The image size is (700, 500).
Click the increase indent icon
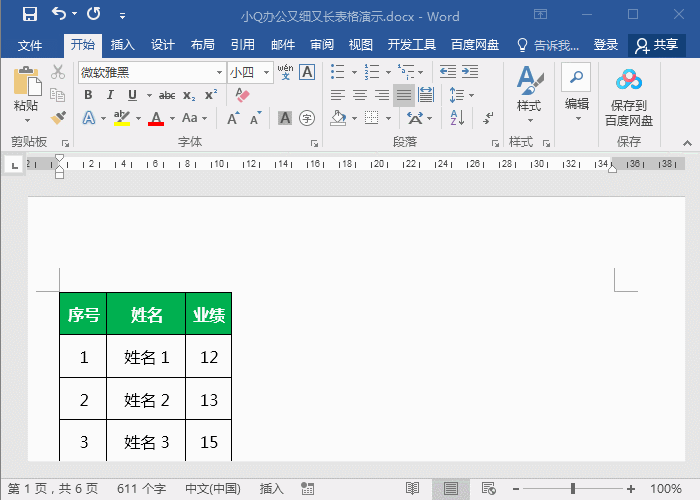pos(470,71)
